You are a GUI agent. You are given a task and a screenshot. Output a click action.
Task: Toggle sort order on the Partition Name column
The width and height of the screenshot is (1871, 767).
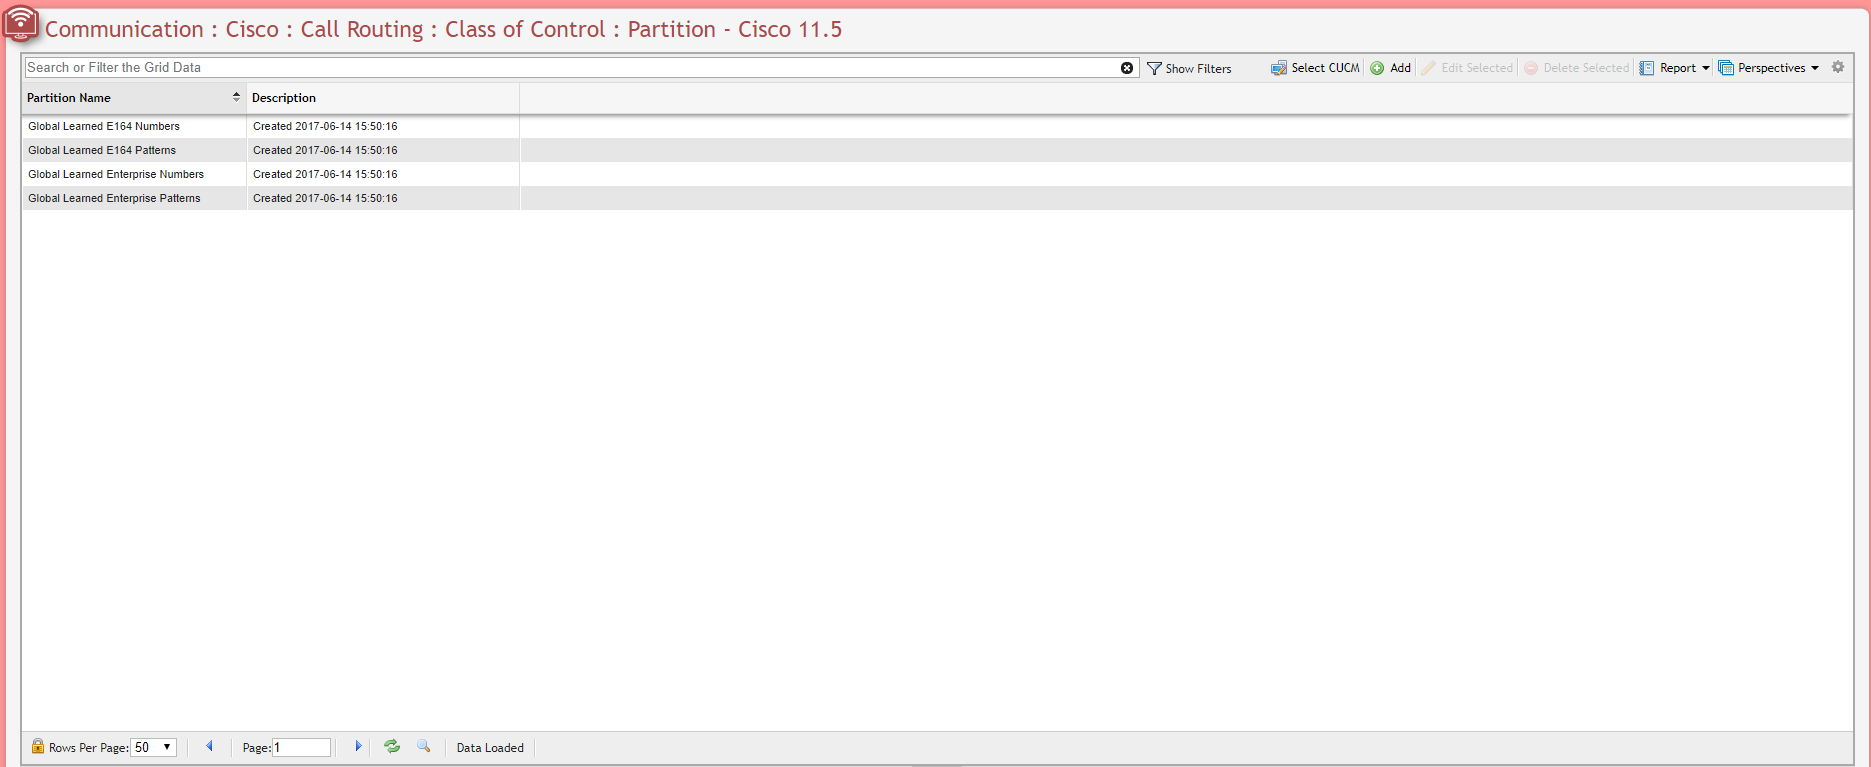(236, 97)
